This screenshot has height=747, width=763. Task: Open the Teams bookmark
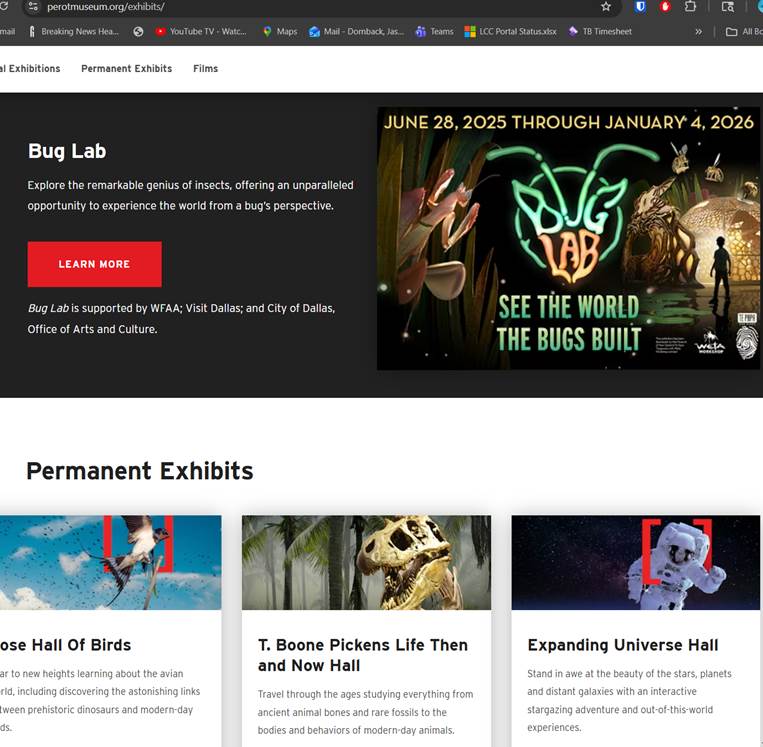point(434,32)
